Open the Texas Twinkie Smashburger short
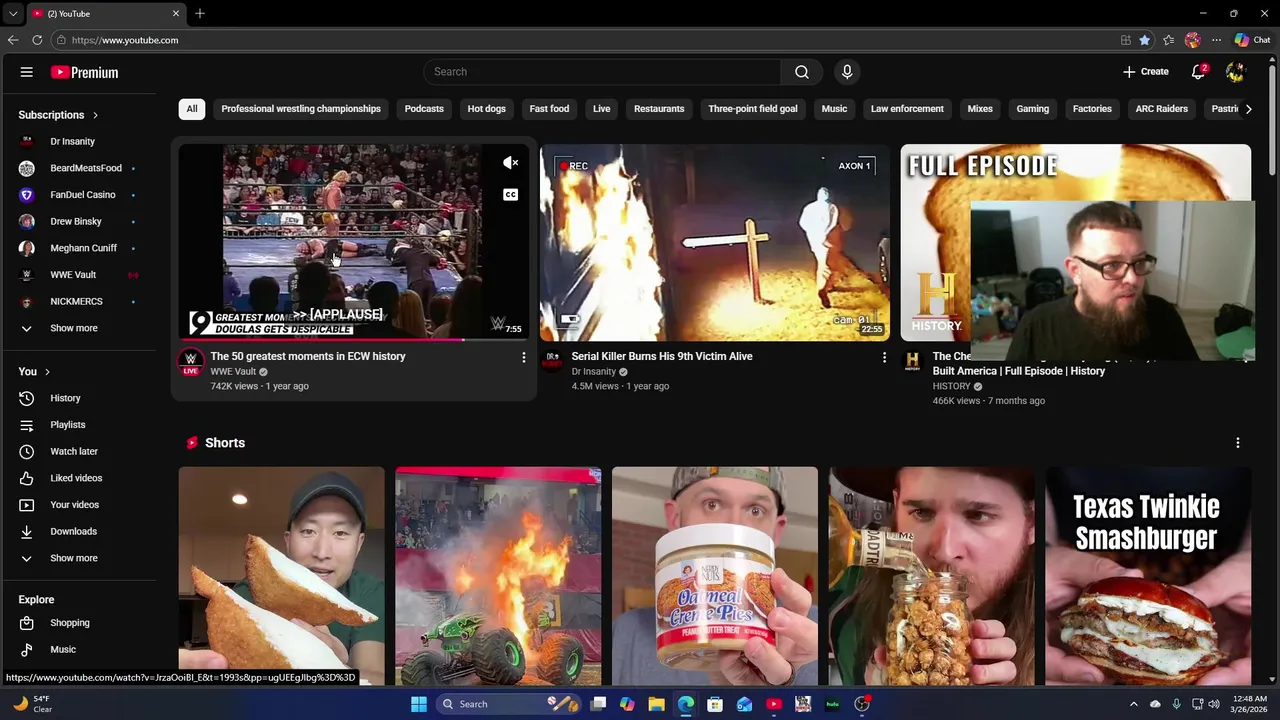 point(1148,576)
